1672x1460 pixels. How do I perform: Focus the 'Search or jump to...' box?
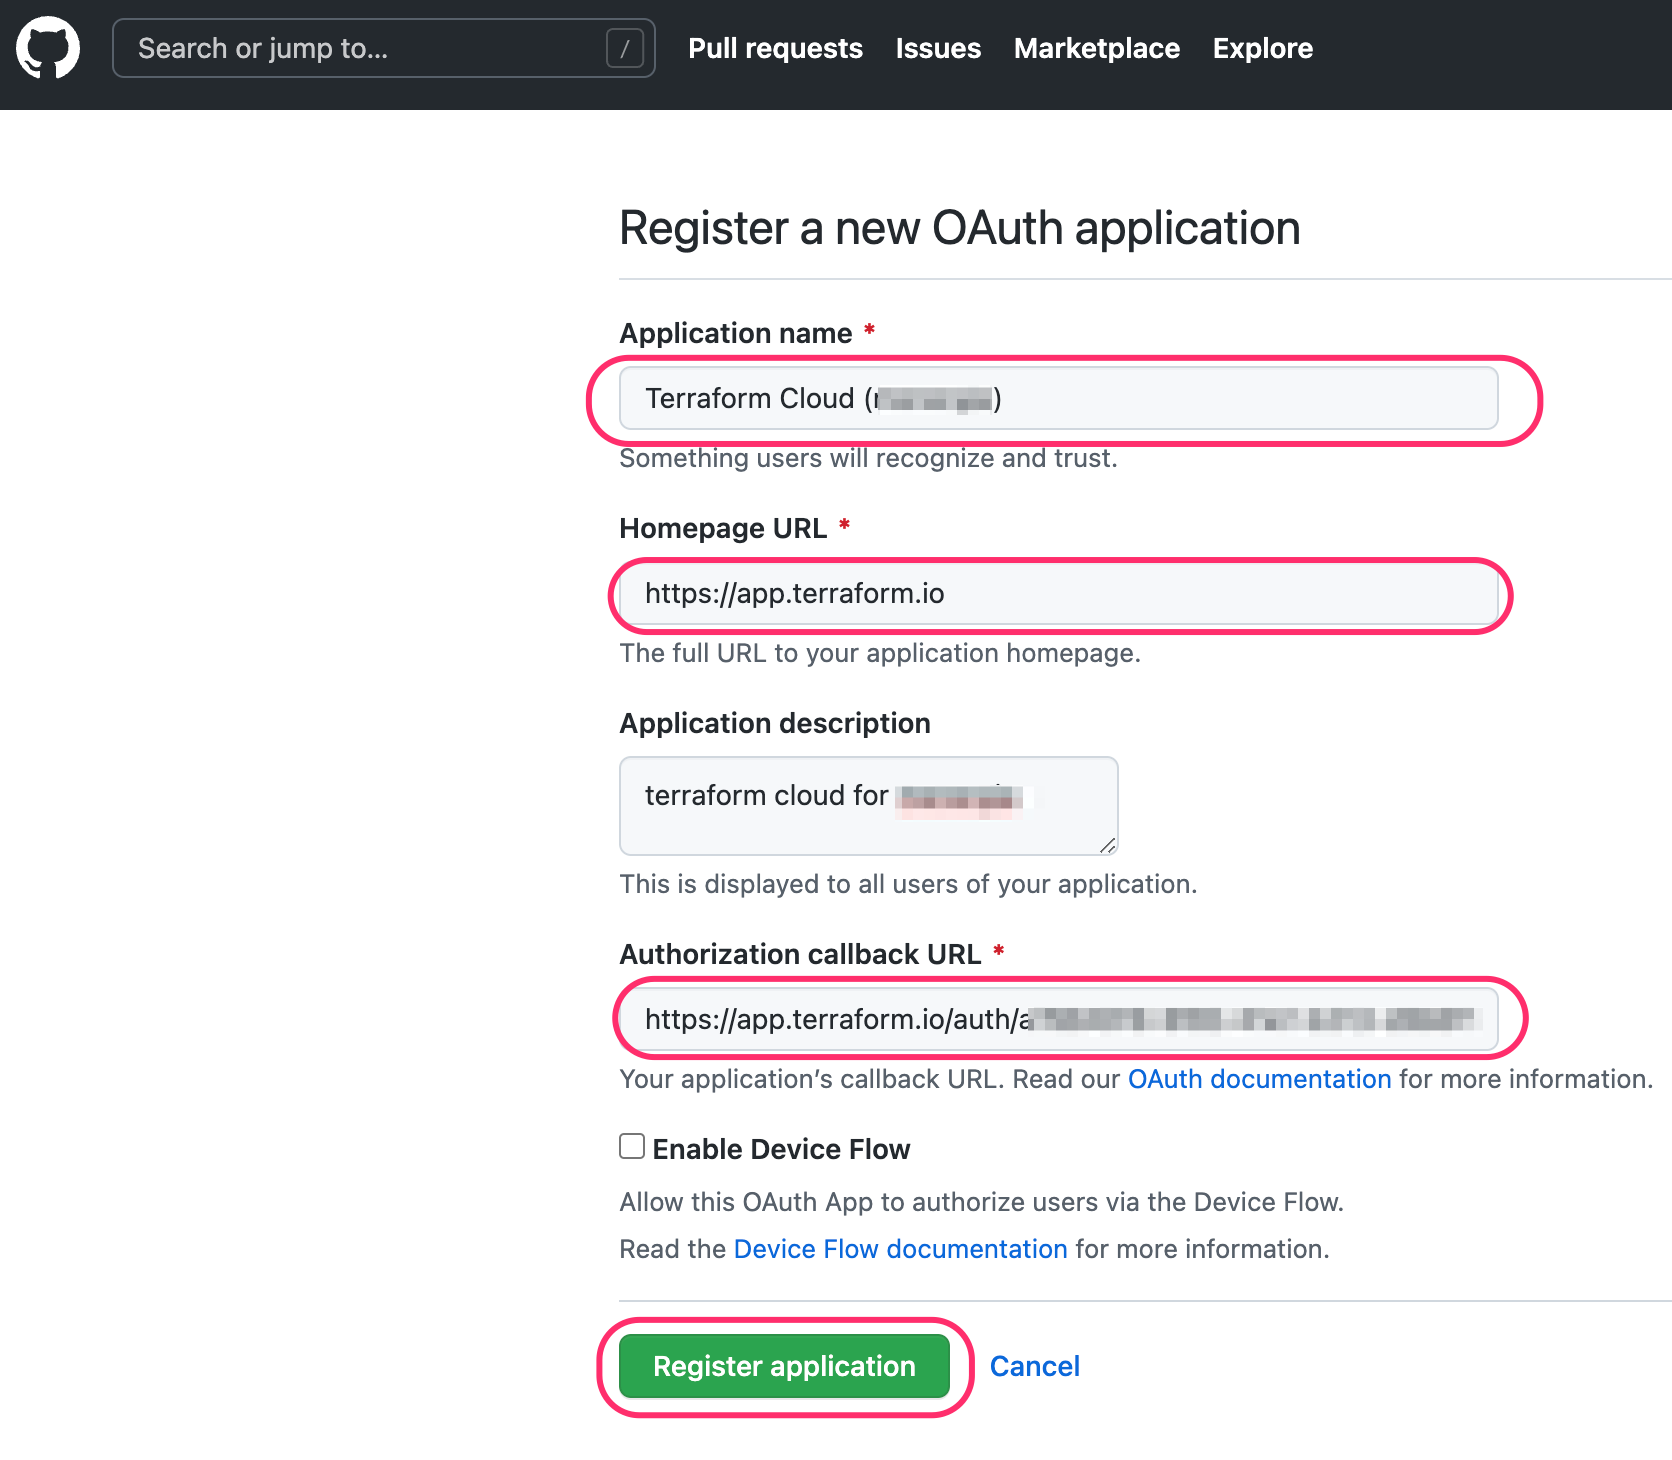click(384, 48)
